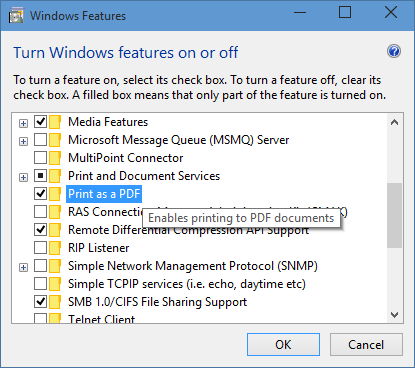Screen dimensions: 415x368
Task: Check the MultiPoint Connector checkbox
Action: 41,158
